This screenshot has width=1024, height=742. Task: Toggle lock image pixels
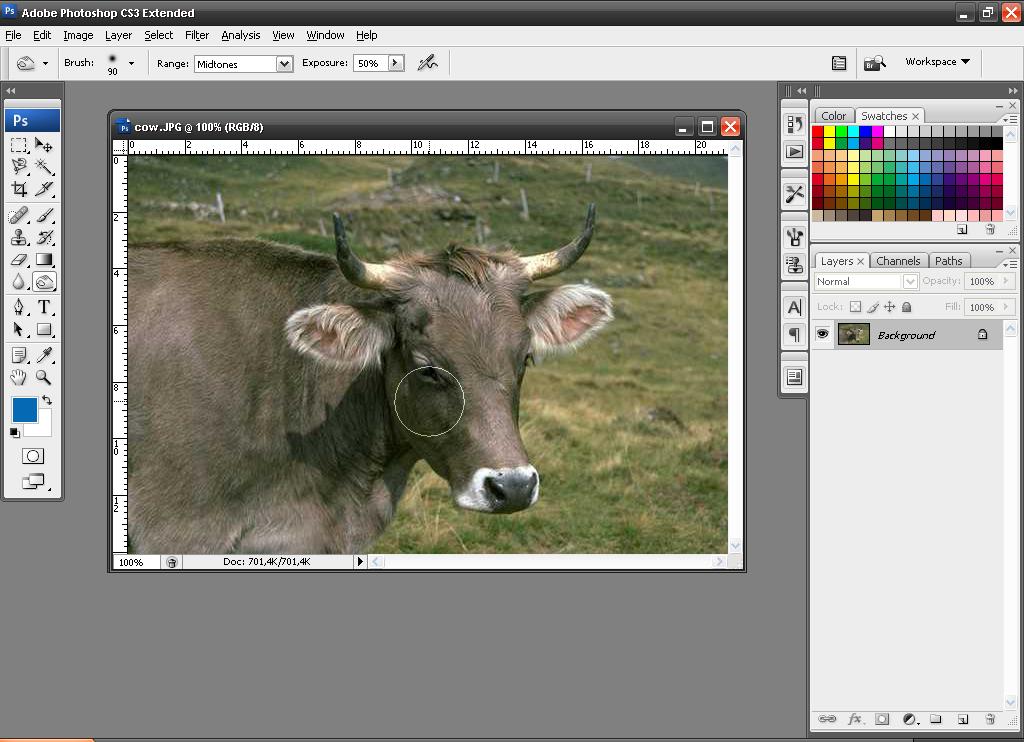pos(873,306)
